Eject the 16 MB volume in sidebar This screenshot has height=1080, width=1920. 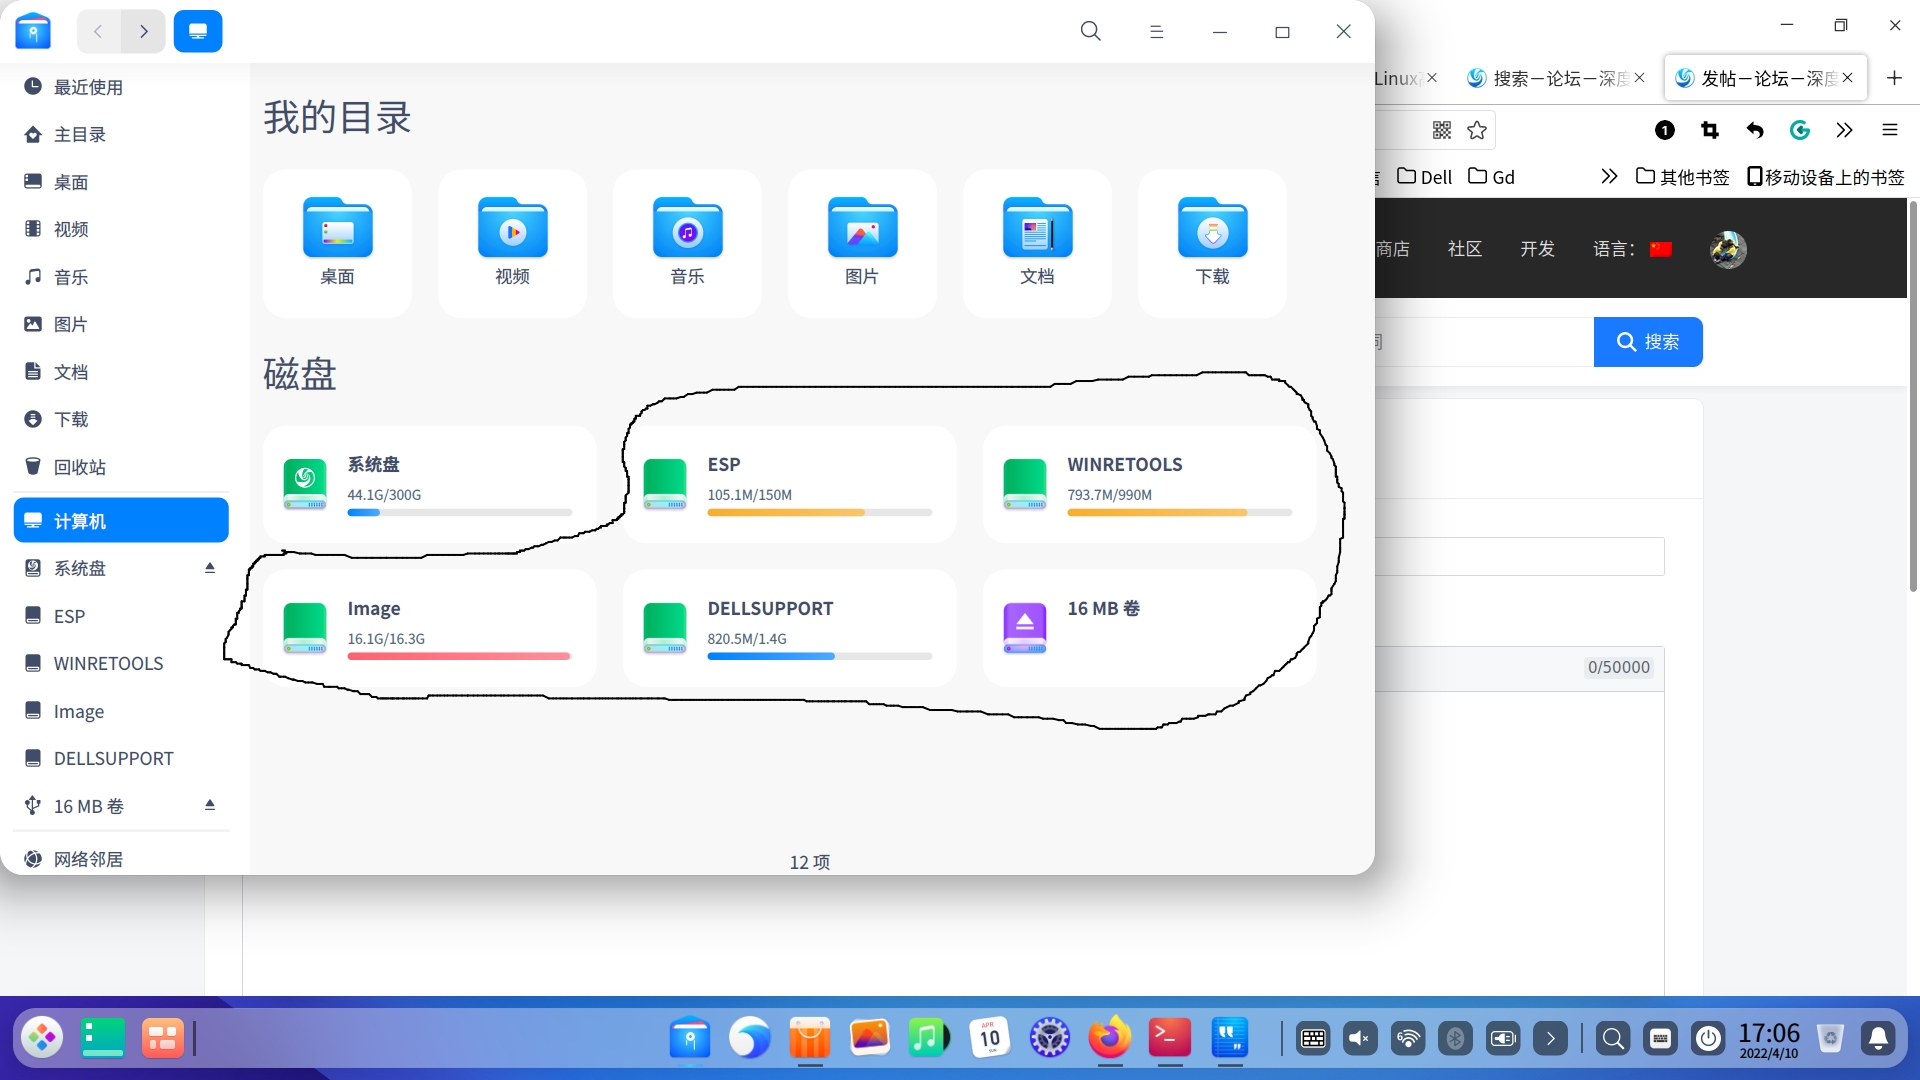coord(210,805)
